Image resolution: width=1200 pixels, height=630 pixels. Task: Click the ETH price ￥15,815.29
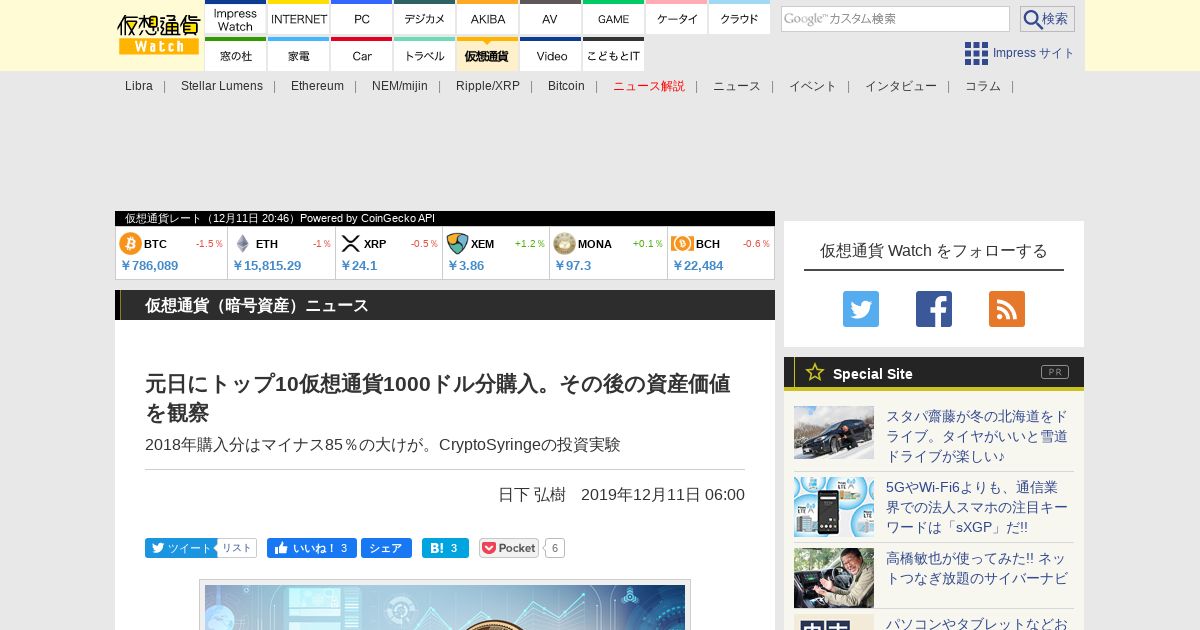coord(267,266)
